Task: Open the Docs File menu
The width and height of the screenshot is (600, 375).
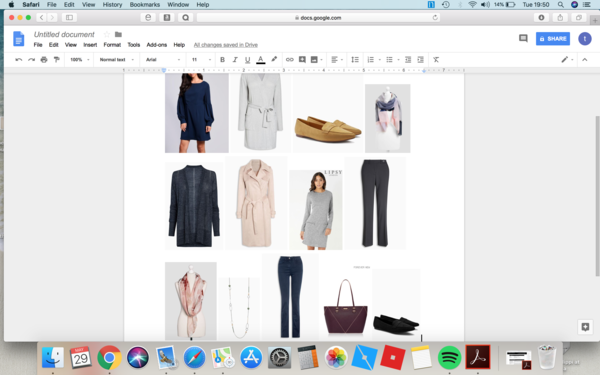Action: tap(38, 45)
